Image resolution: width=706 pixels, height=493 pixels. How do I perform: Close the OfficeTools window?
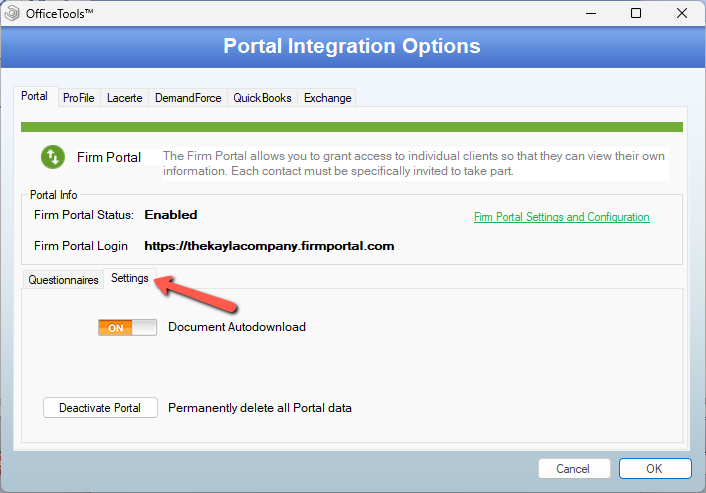(682, 13)
